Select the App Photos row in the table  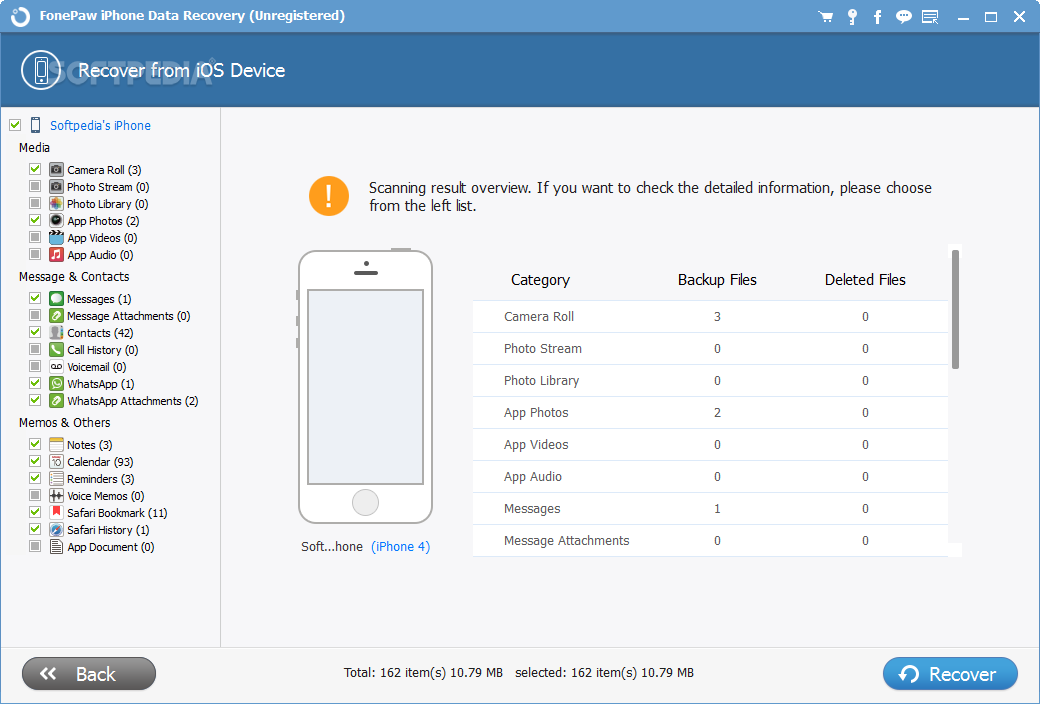coord(710,413)
